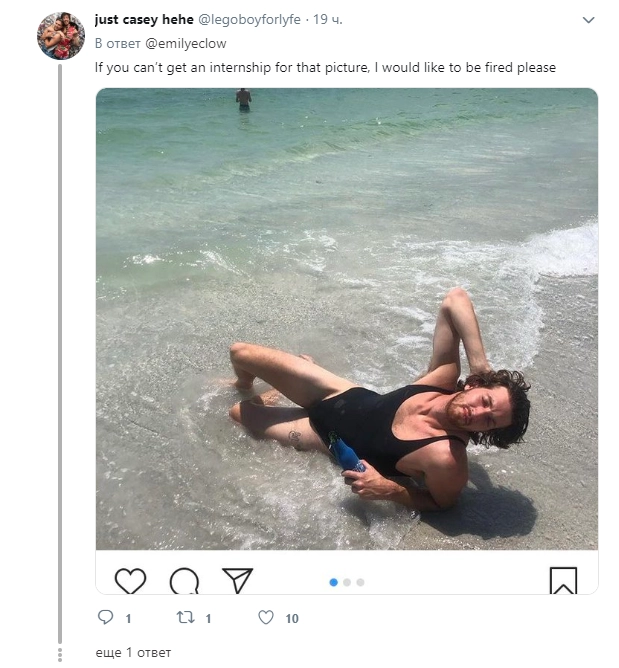619x668 pixels.
Task: Select the third carousel dot indicator
Action: point(360,582)
